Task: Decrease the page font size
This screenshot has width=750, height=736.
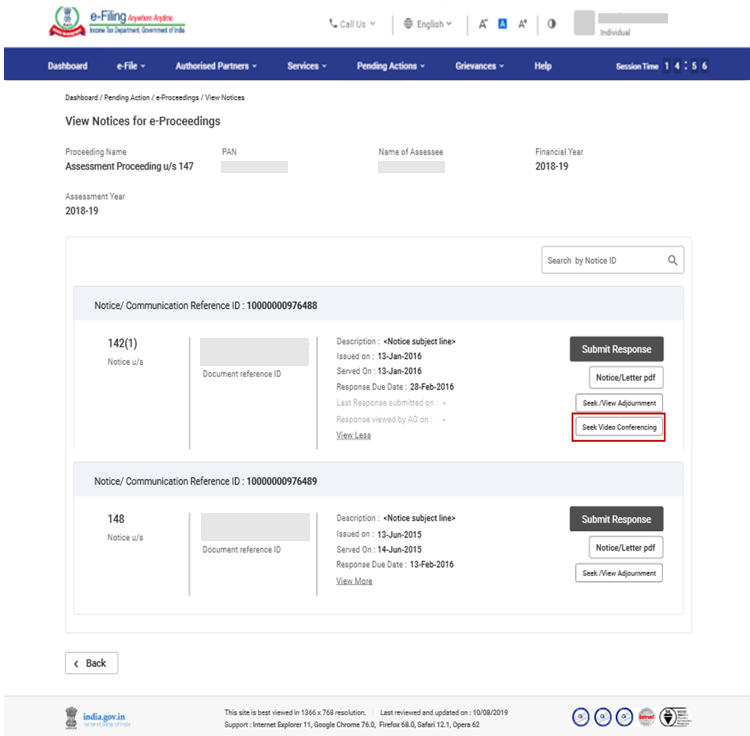Action: pos(483,24)
